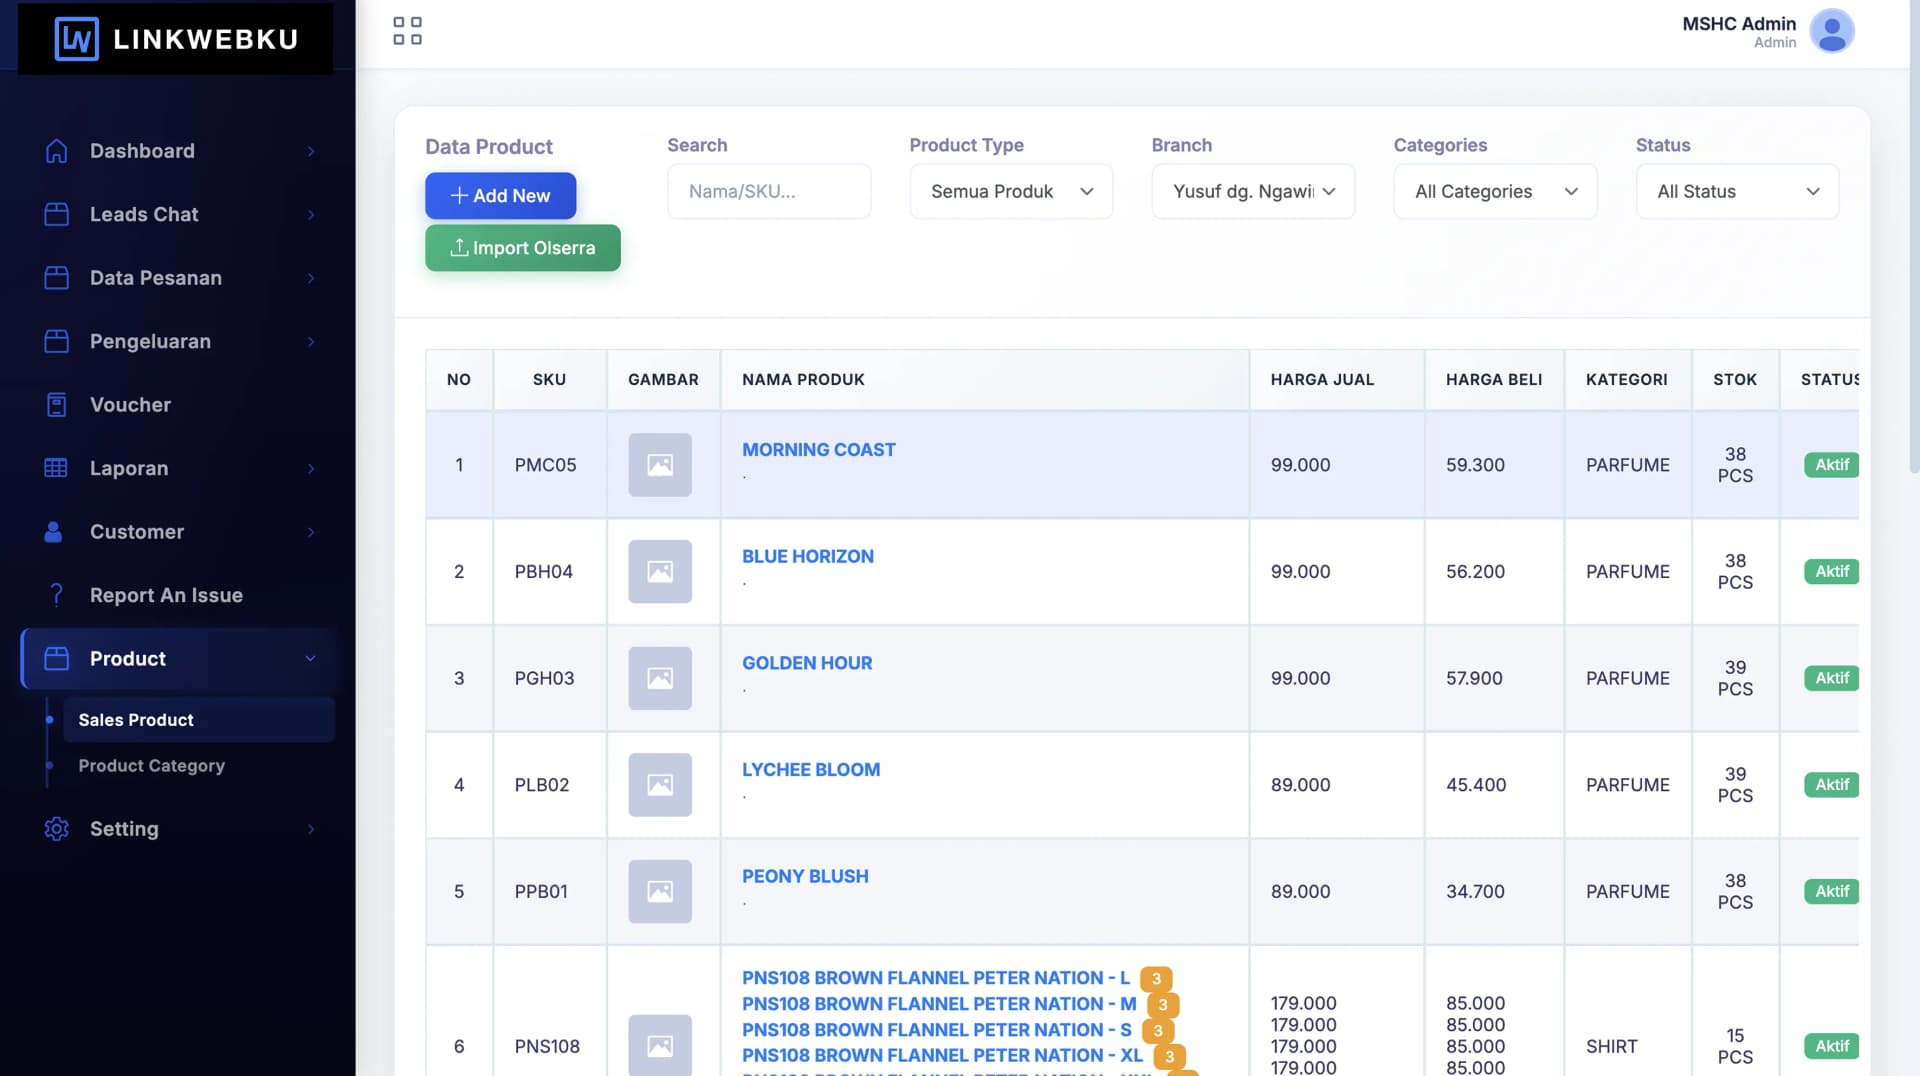The height and width of the screenshot is (1076, 1920).
Task: Click the Aktif badge for GOLDEN HOUR
Action: 1831,678
